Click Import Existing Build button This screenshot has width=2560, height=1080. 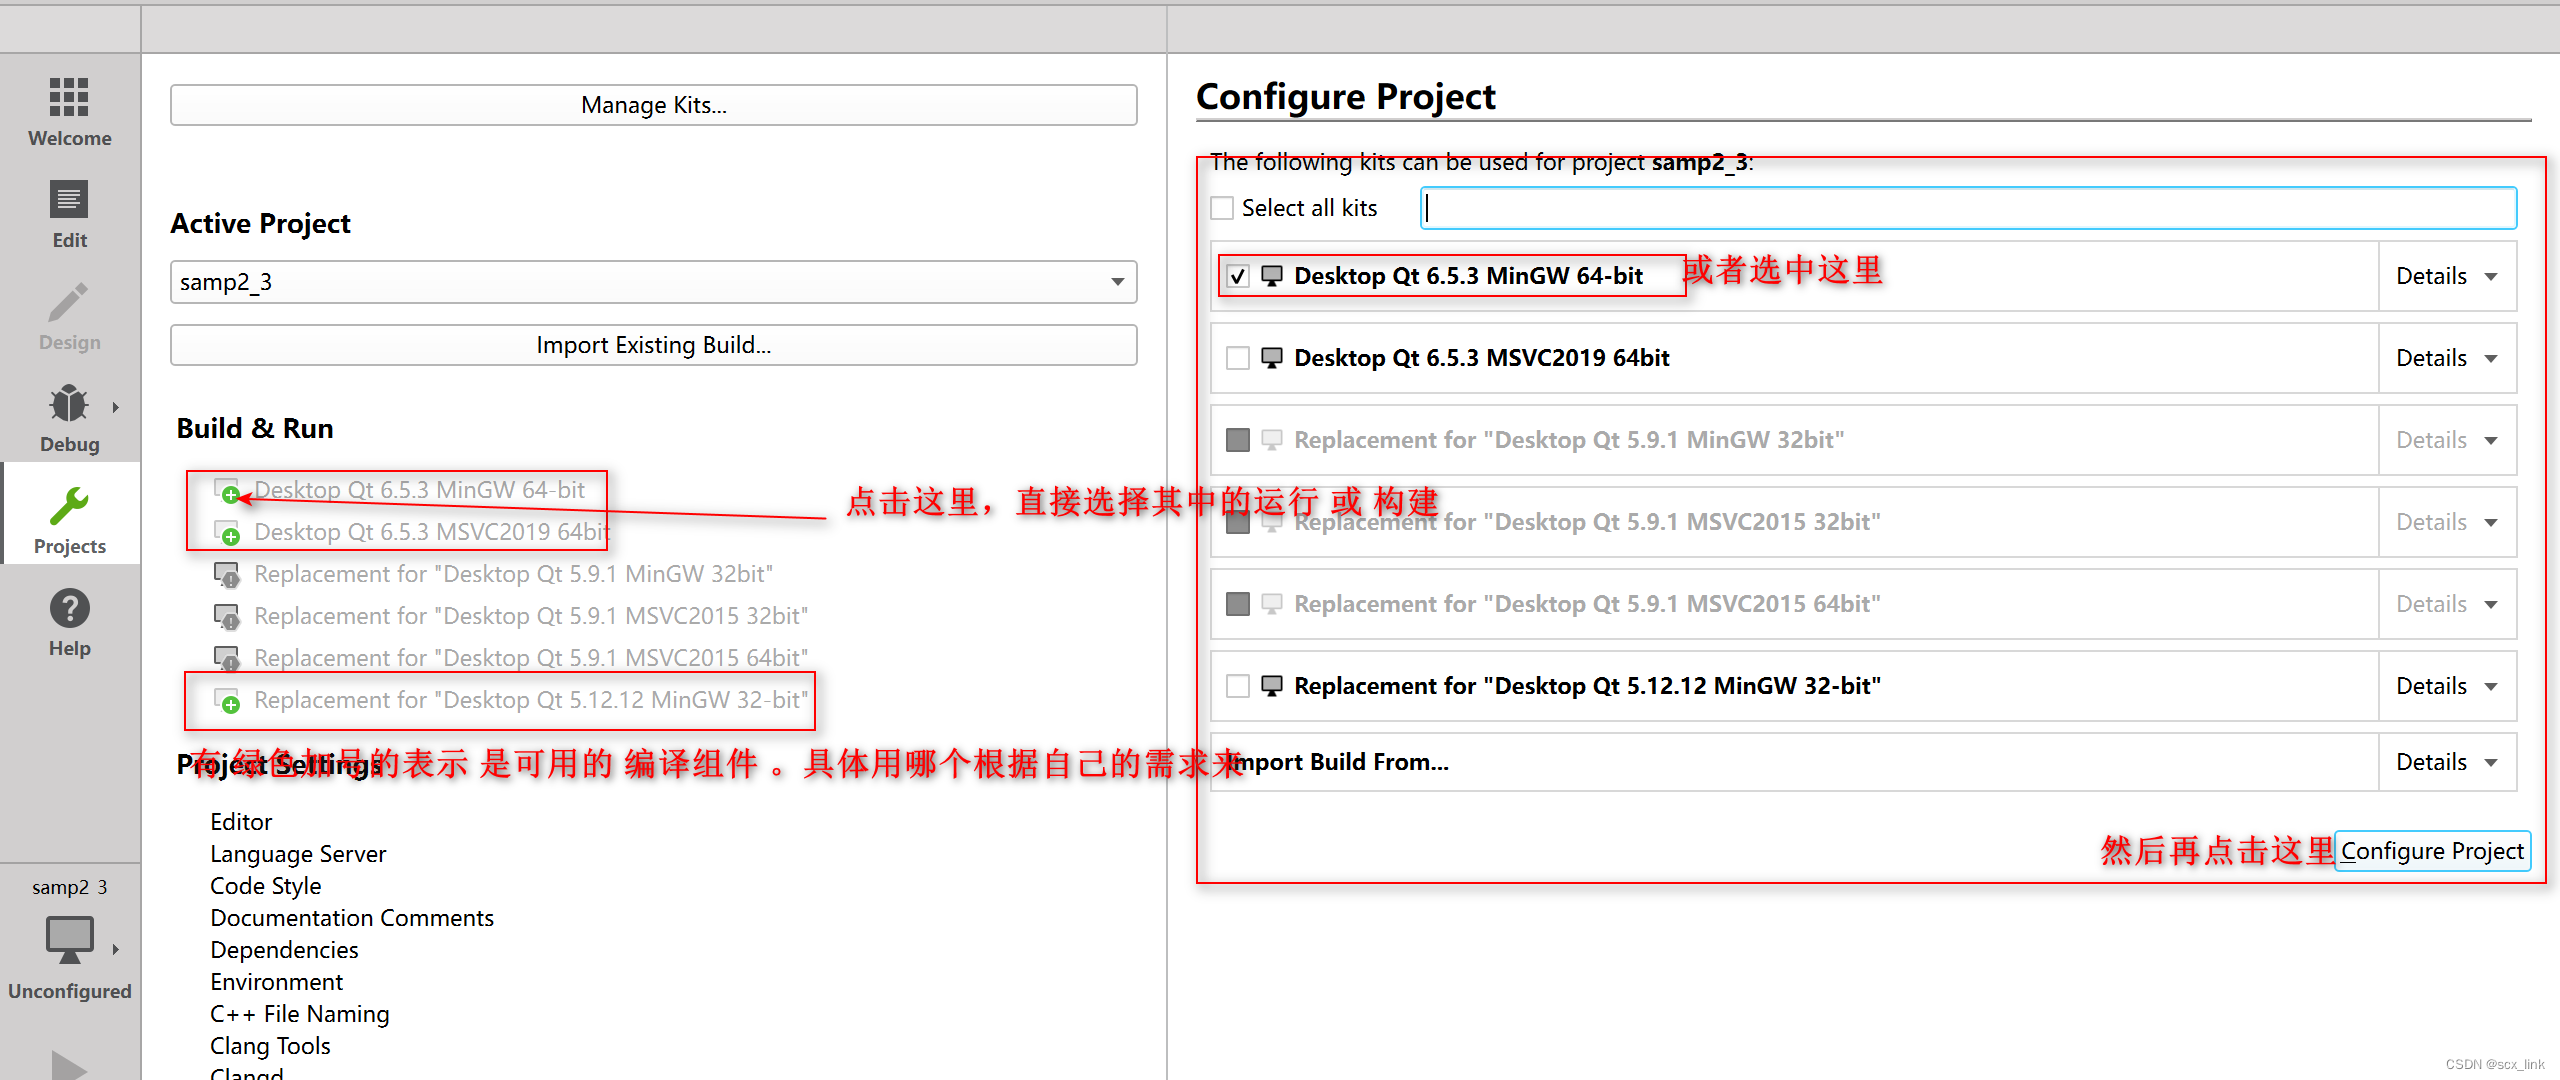point(653,345)
